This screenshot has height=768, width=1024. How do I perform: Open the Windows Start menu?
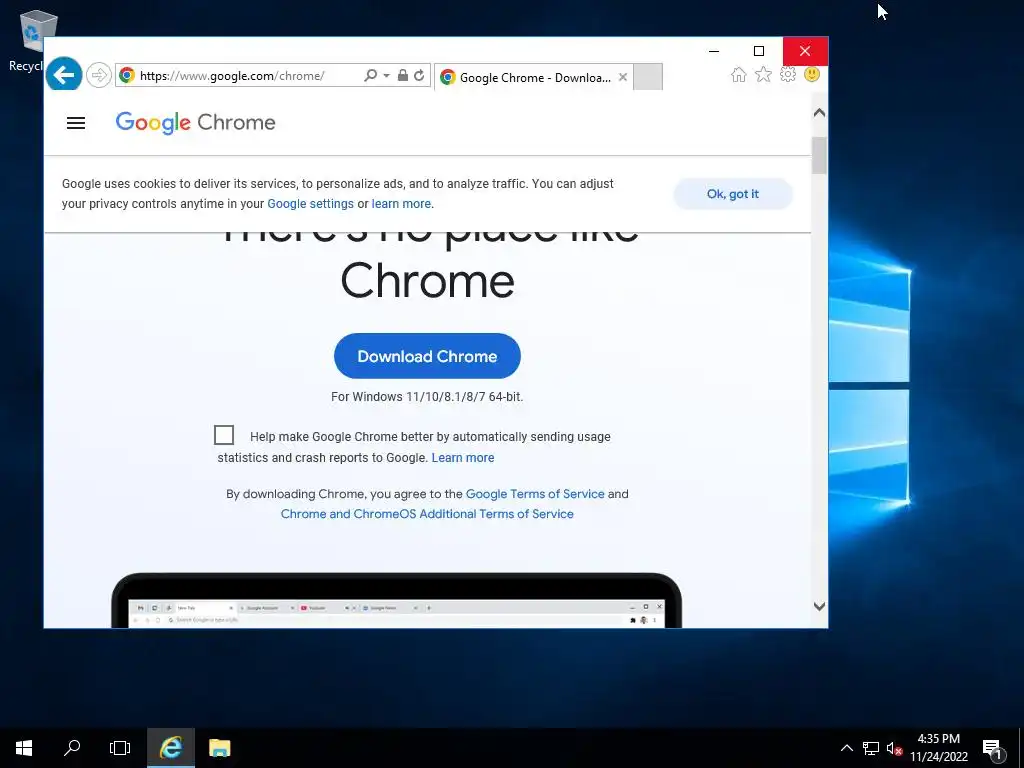coord(24,748)
